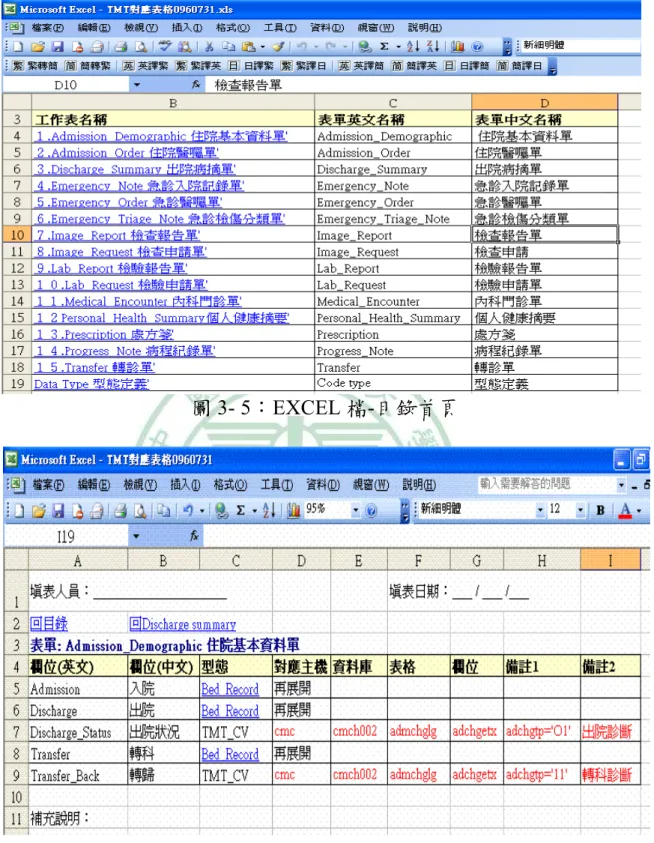
Task: Open font size 12 dropdown arrow
Action: point(580,510)
